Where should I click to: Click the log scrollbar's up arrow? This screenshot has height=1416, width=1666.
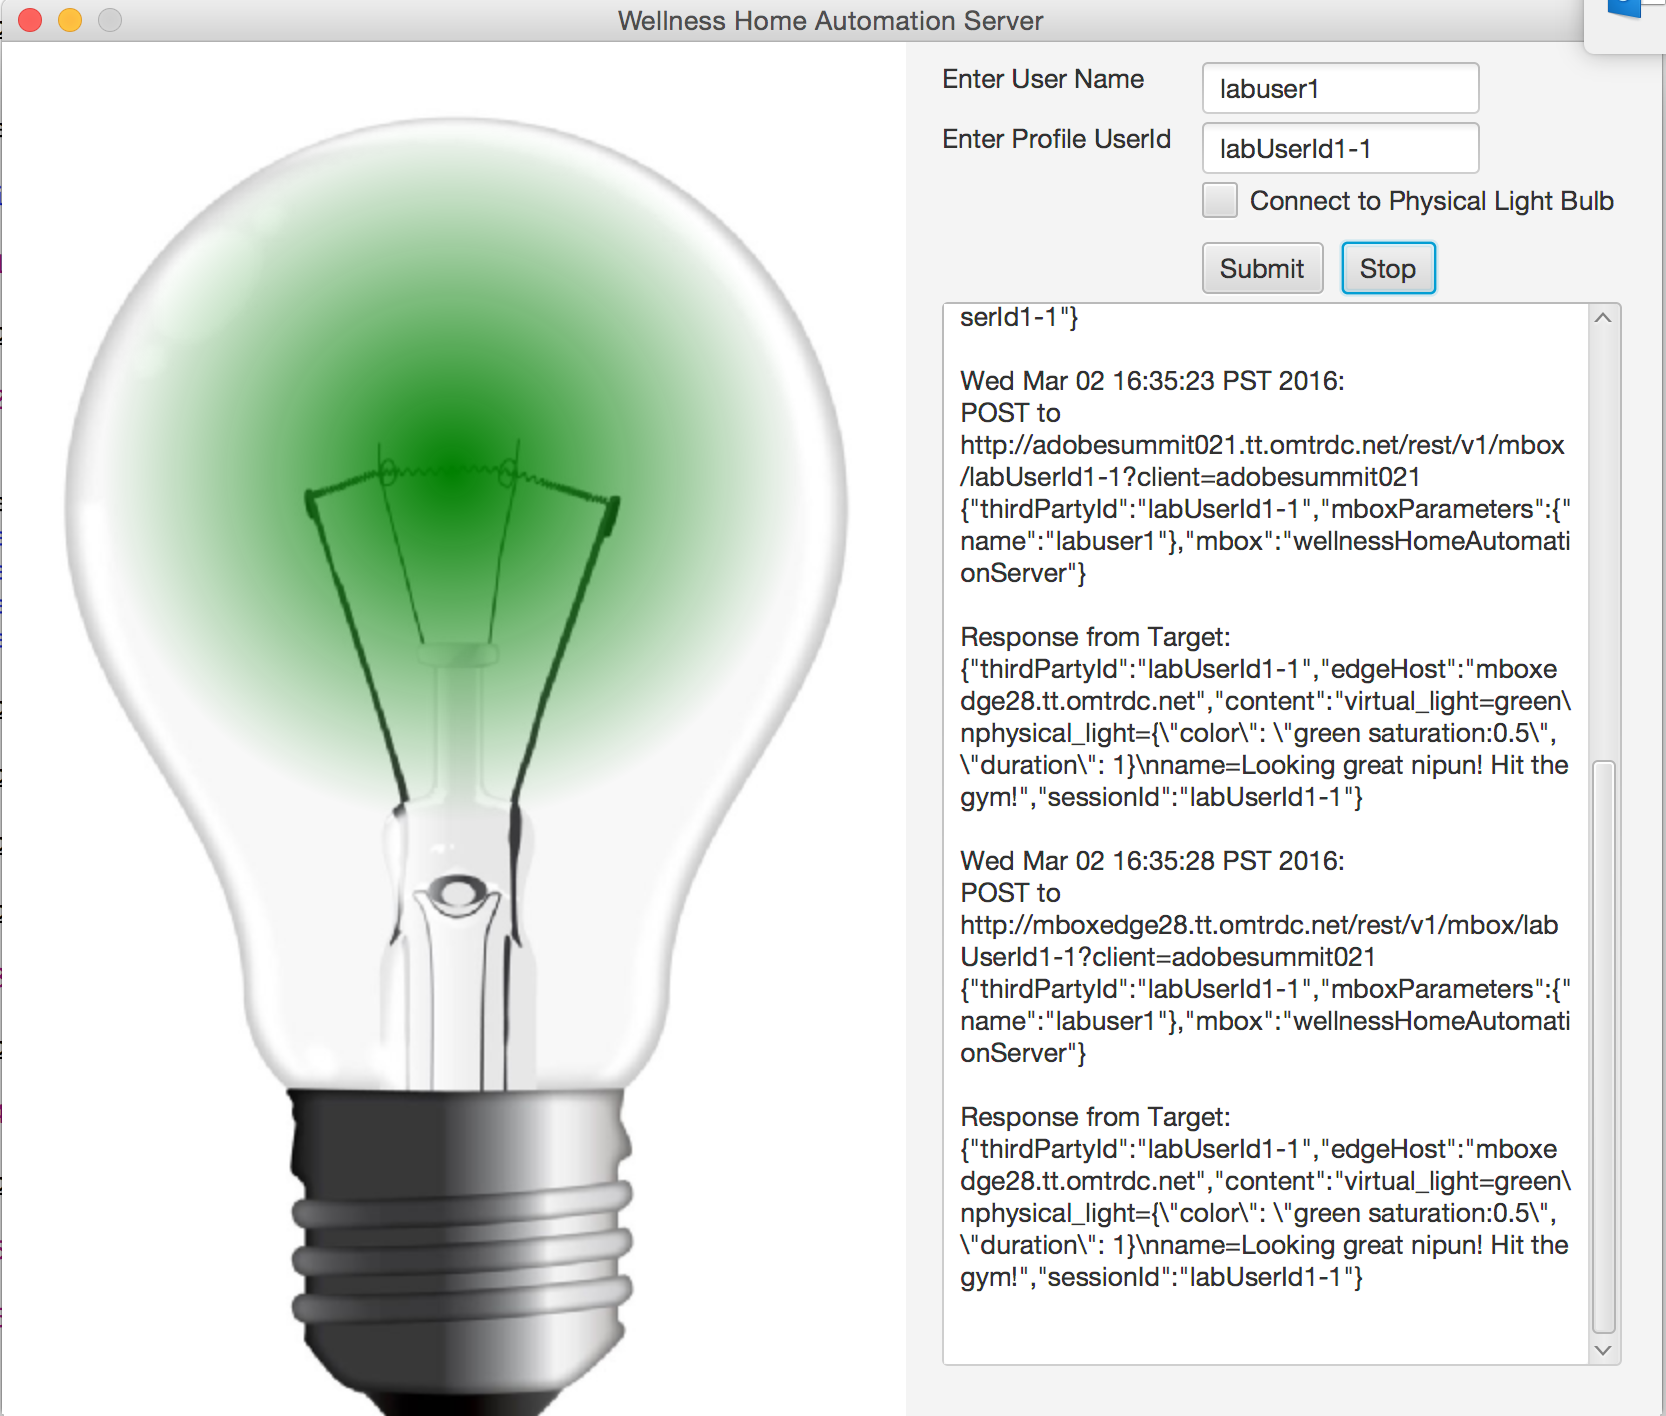pyautogui.click(x=1603, y=318)
